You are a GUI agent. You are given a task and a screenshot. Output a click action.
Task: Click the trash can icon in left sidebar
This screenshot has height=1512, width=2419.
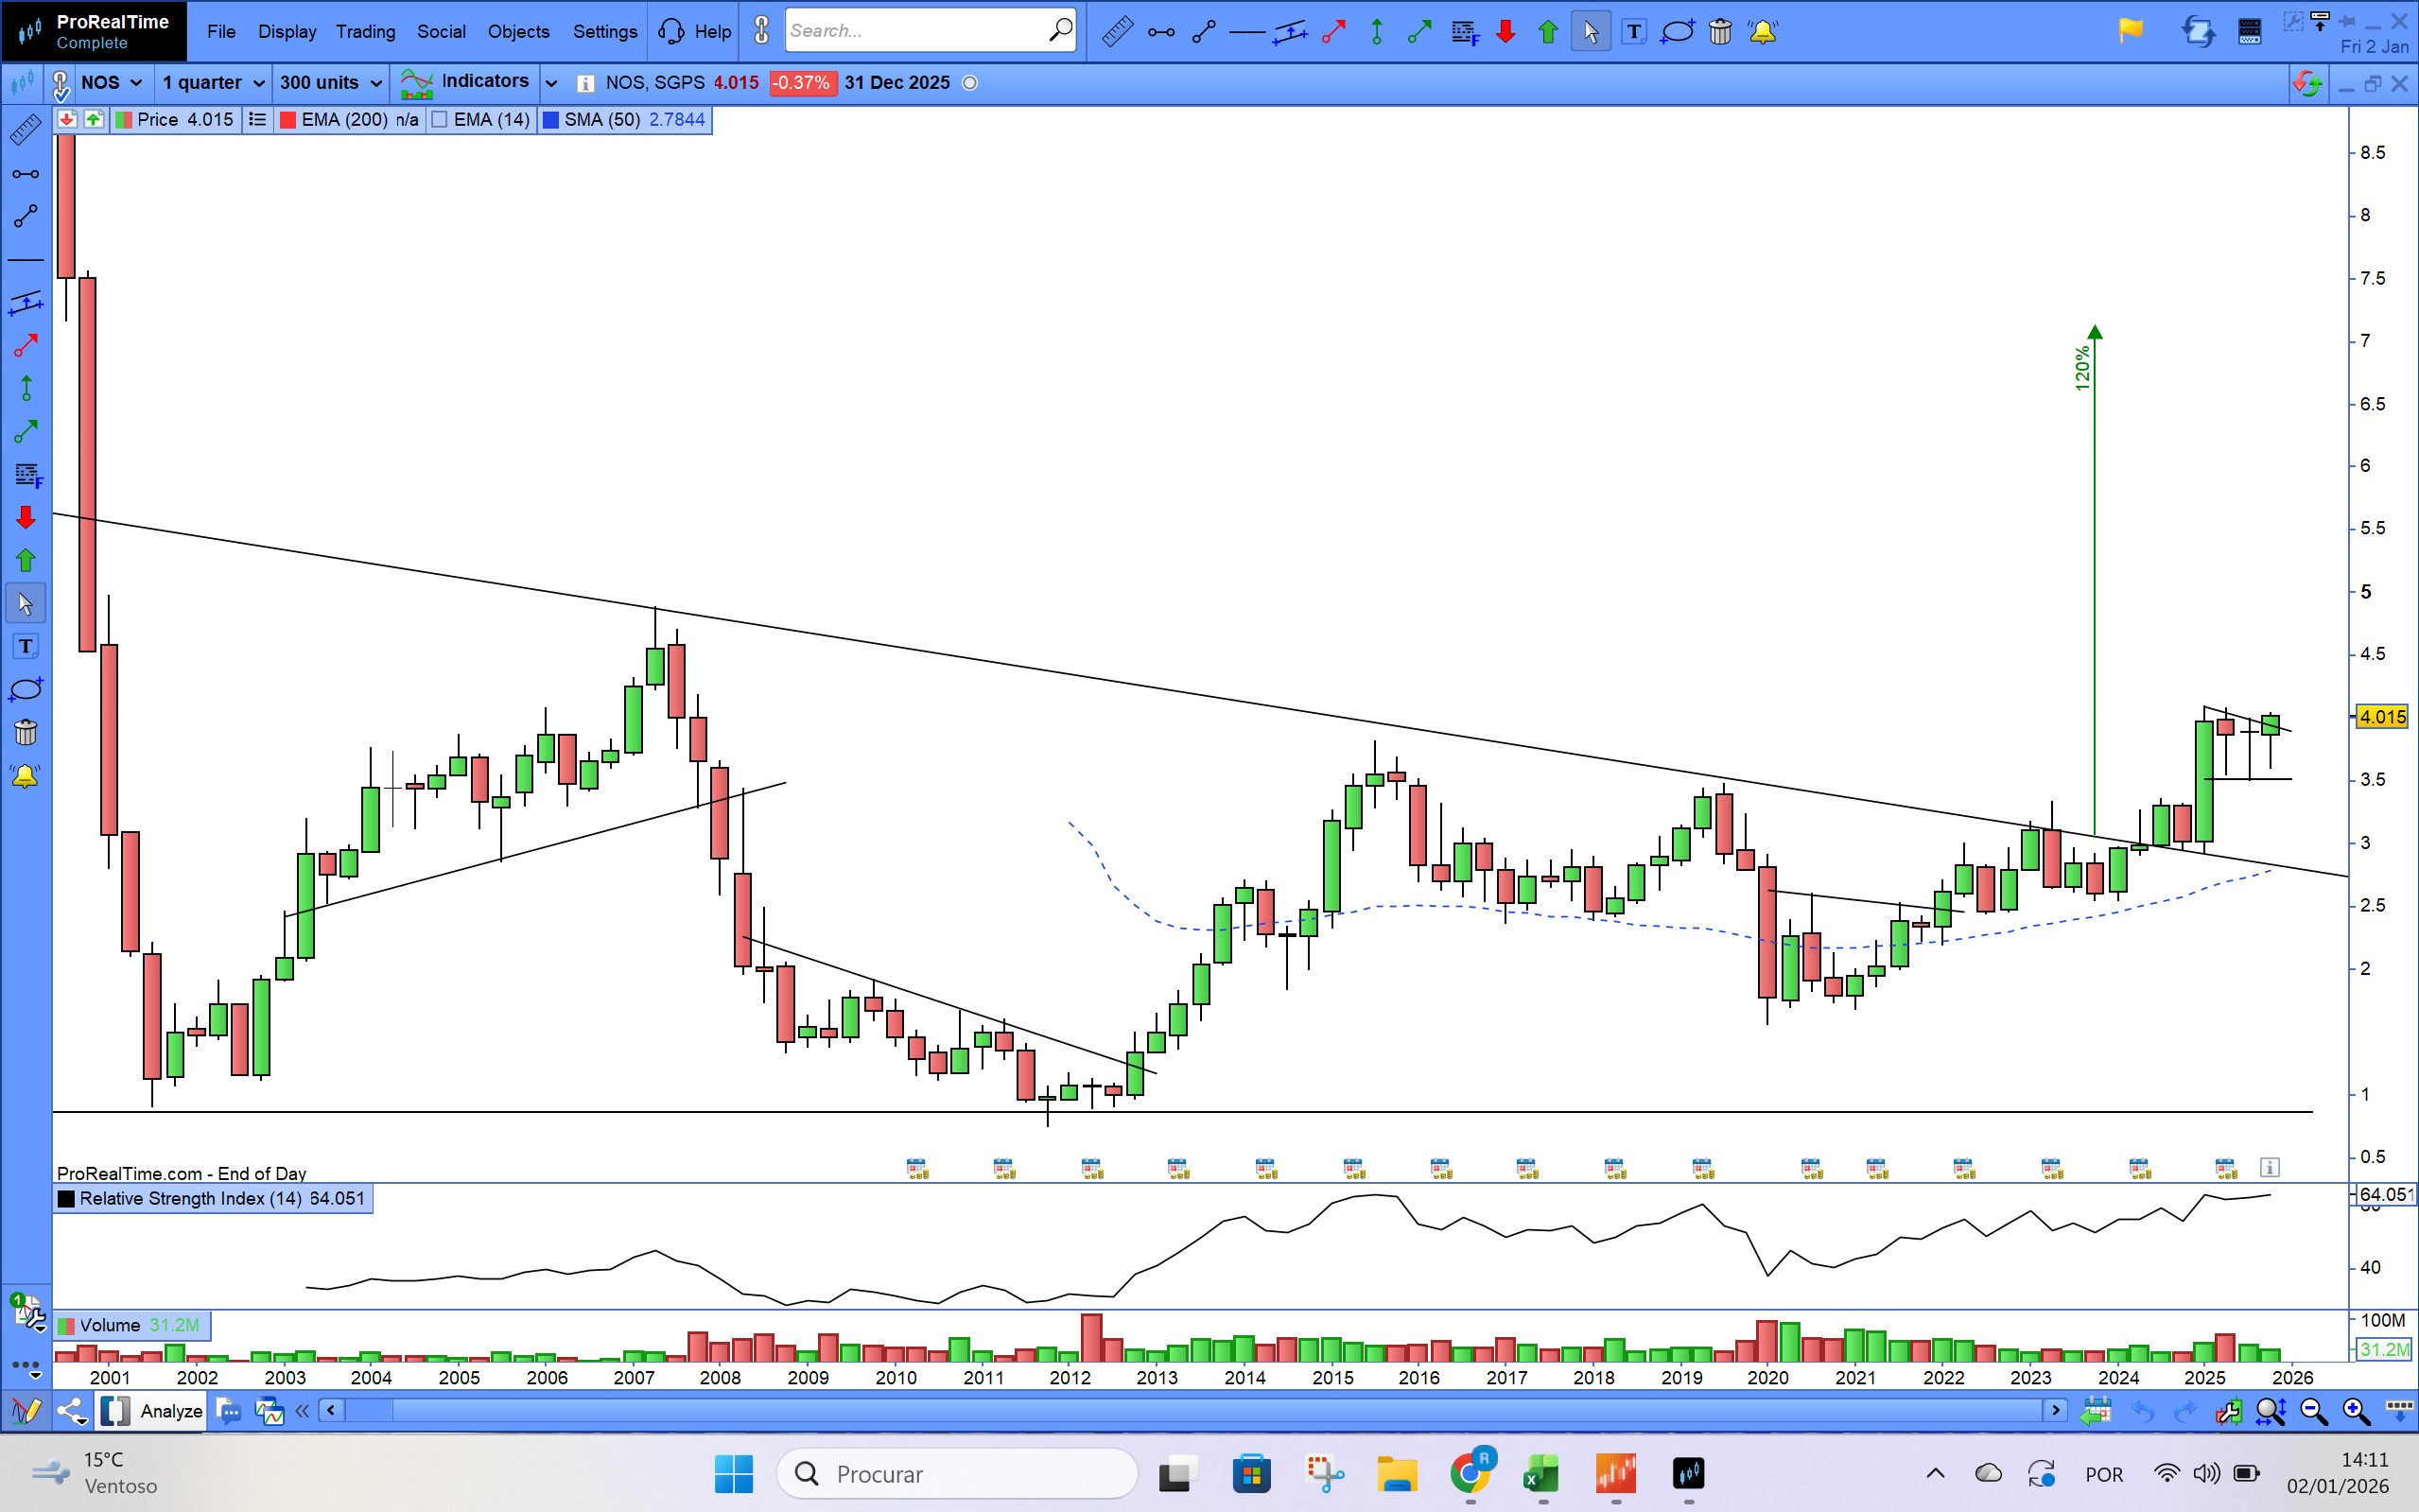[25, 732]
